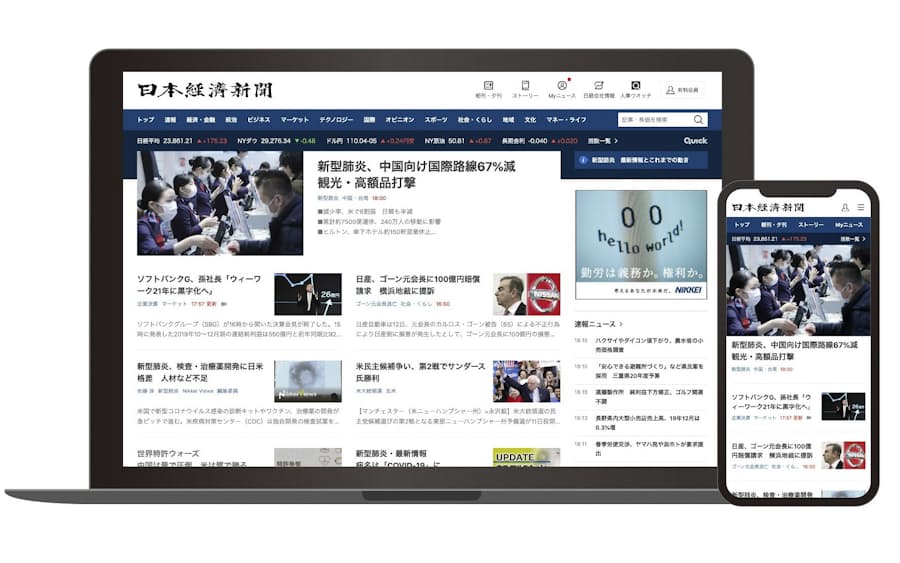Open the ストーリー icon in desktop header
Viewport: 900px width, 563px height.
[525, 89]
